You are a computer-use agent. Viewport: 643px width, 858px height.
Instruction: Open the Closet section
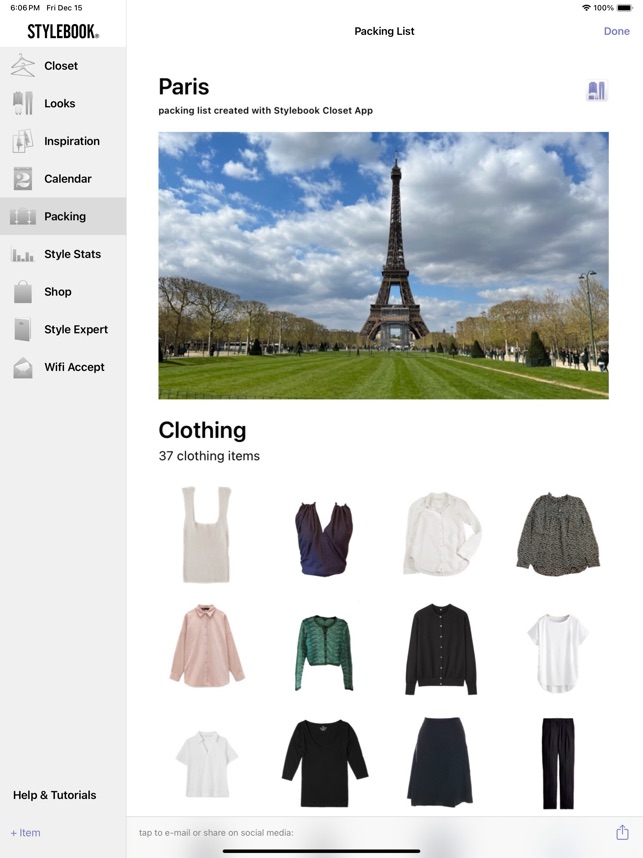[63, 66]
